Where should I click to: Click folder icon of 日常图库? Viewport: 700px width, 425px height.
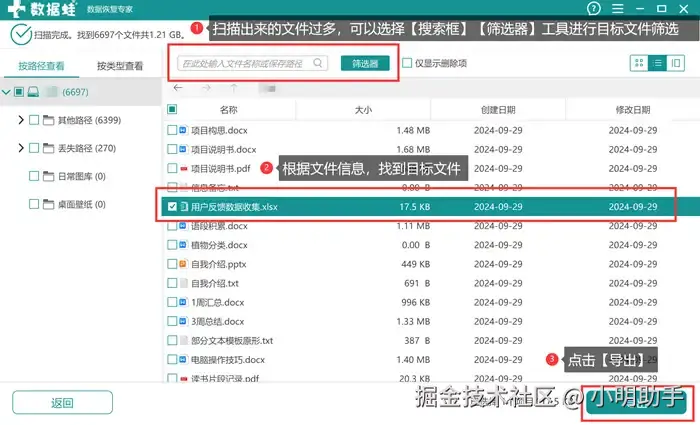(x=48, y=176)
